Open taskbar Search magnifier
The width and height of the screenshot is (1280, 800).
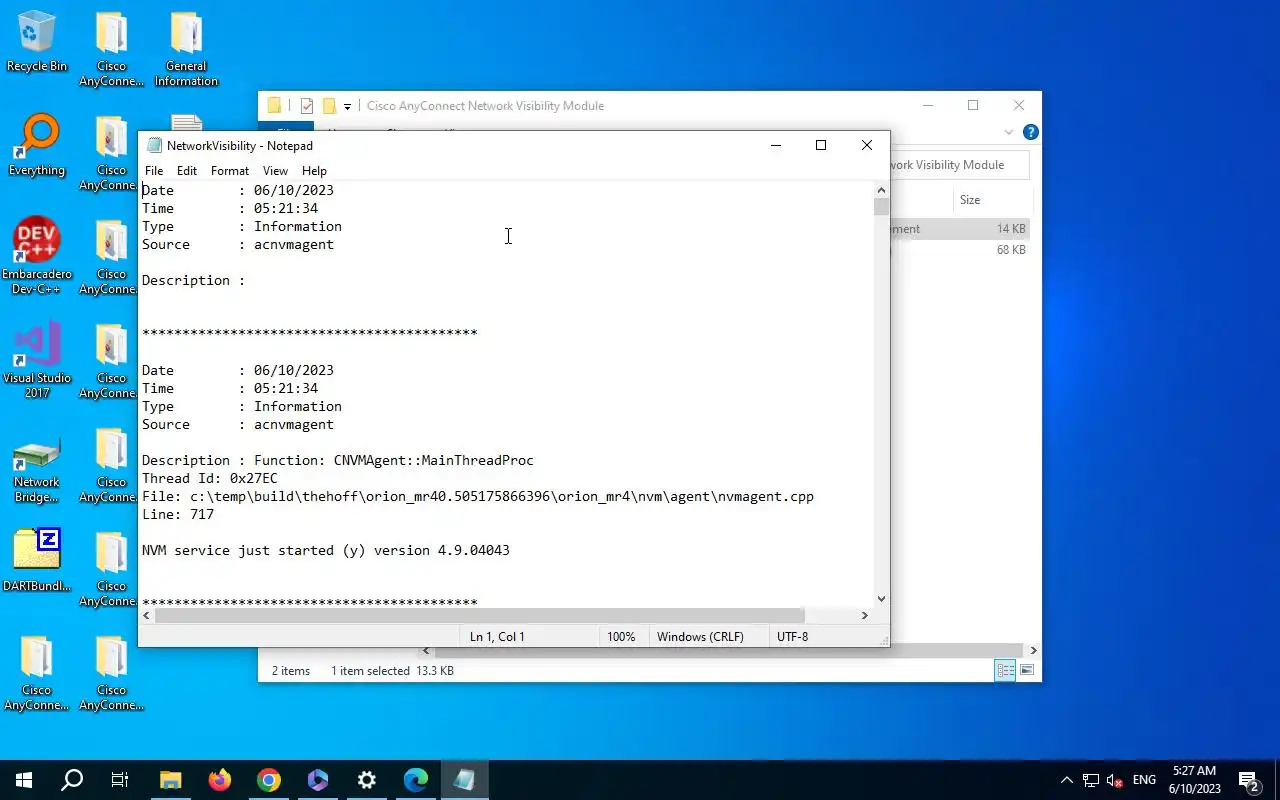72,780
